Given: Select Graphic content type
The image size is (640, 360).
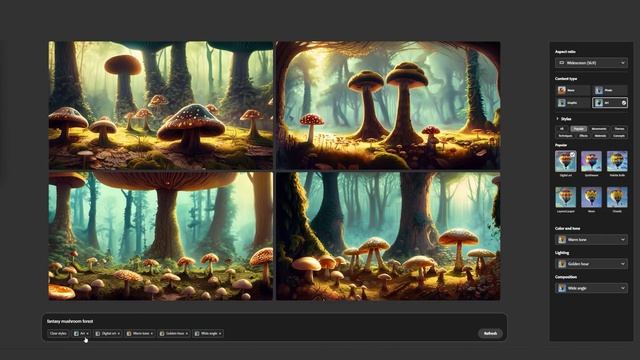Looking at the screenshot, I should click(573, 103).
